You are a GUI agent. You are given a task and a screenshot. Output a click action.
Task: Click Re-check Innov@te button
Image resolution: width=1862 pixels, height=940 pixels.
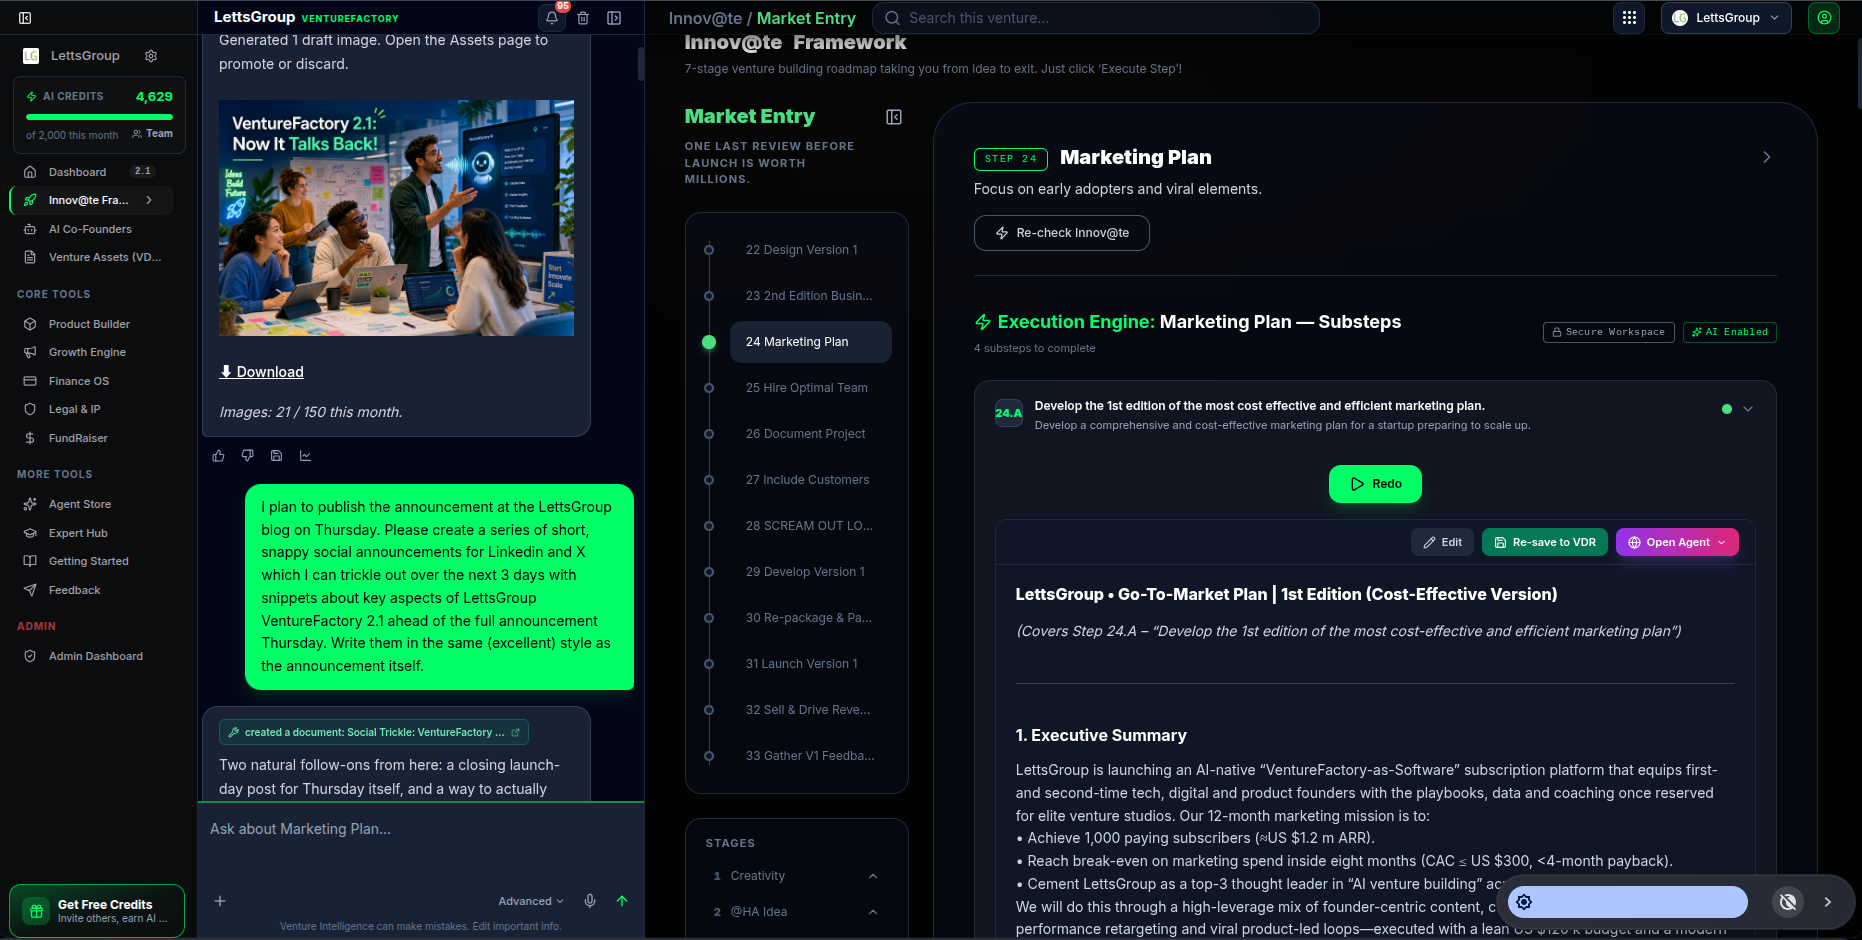1061,233
